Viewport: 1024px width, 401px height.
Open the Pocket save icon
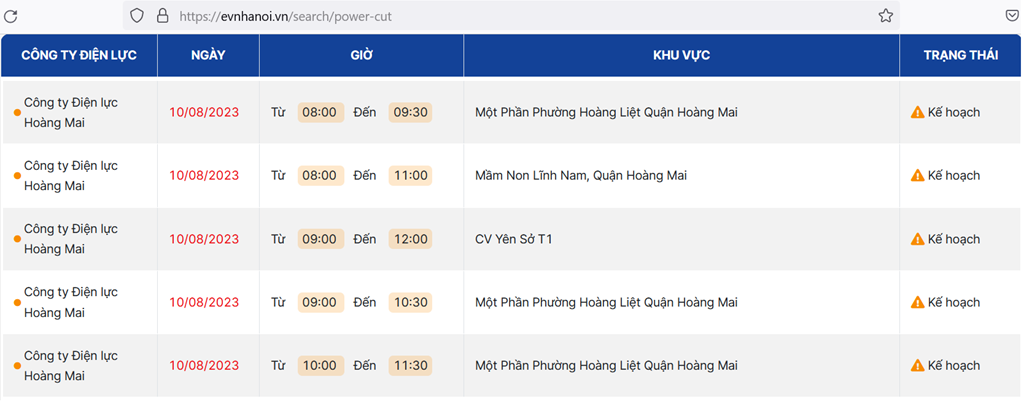(1011, 16)
